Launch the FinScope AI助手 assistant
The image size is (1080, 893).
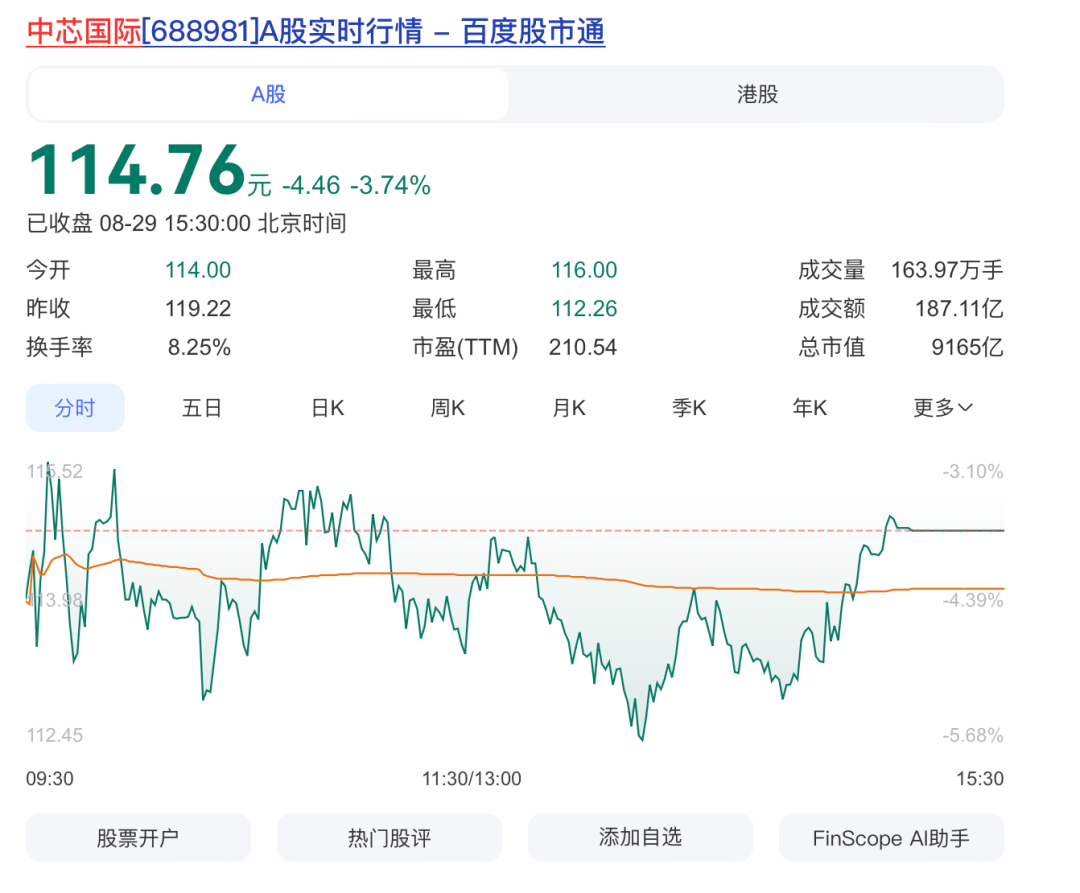click(891, 838)
